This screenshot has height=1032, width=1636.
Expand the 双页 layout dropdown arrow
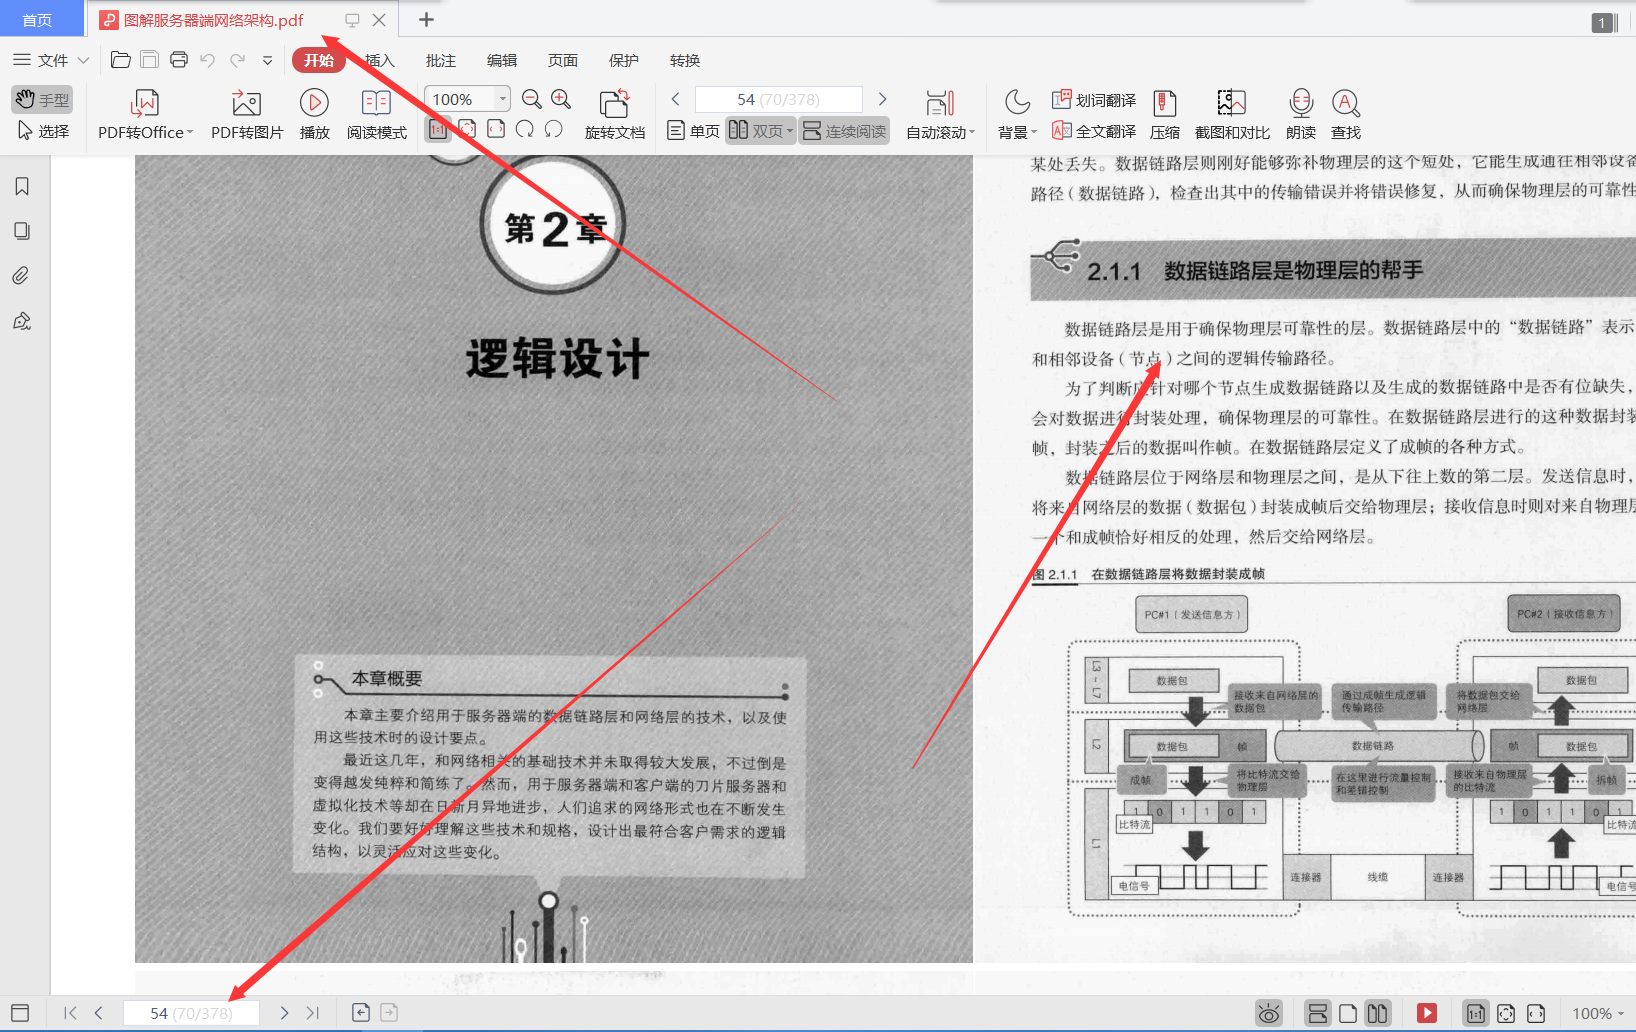point(790,131)
